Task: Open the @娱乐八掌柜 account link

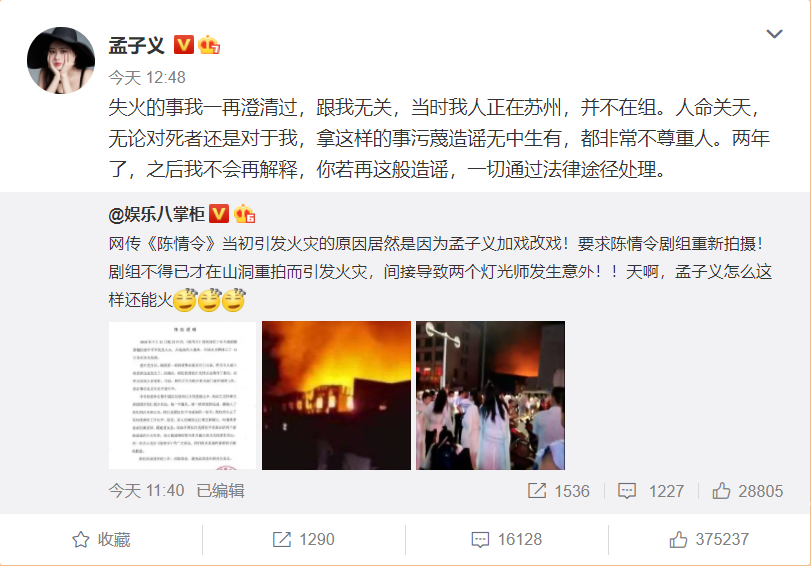Action: click(x=157, y=214)
